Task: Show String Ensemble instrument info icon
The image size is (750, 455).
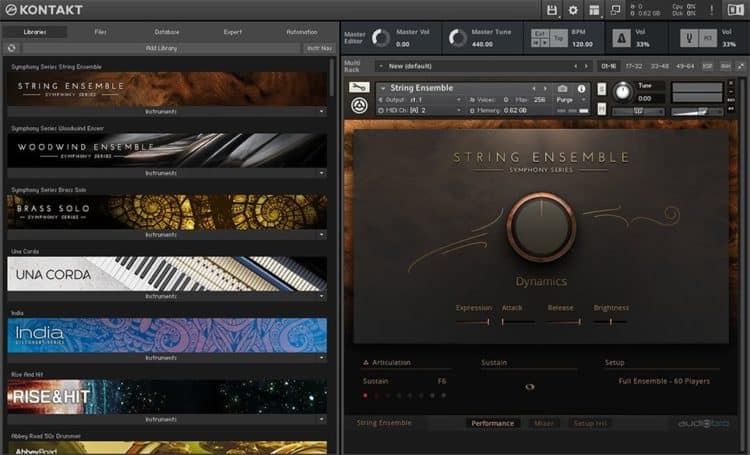Action: [x=581, y=89]
